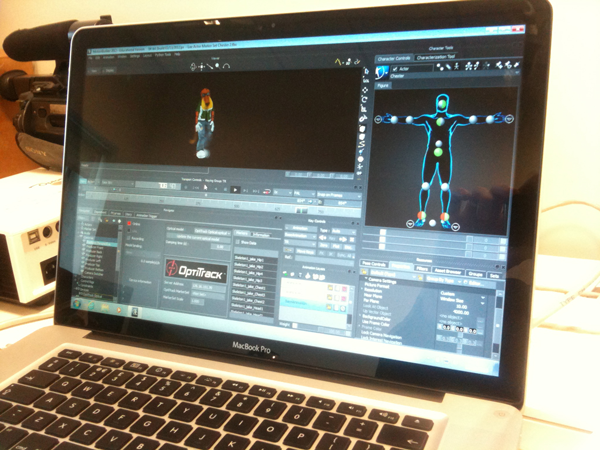
Task: Click the Server Address input field
Action: click(209, 286)
